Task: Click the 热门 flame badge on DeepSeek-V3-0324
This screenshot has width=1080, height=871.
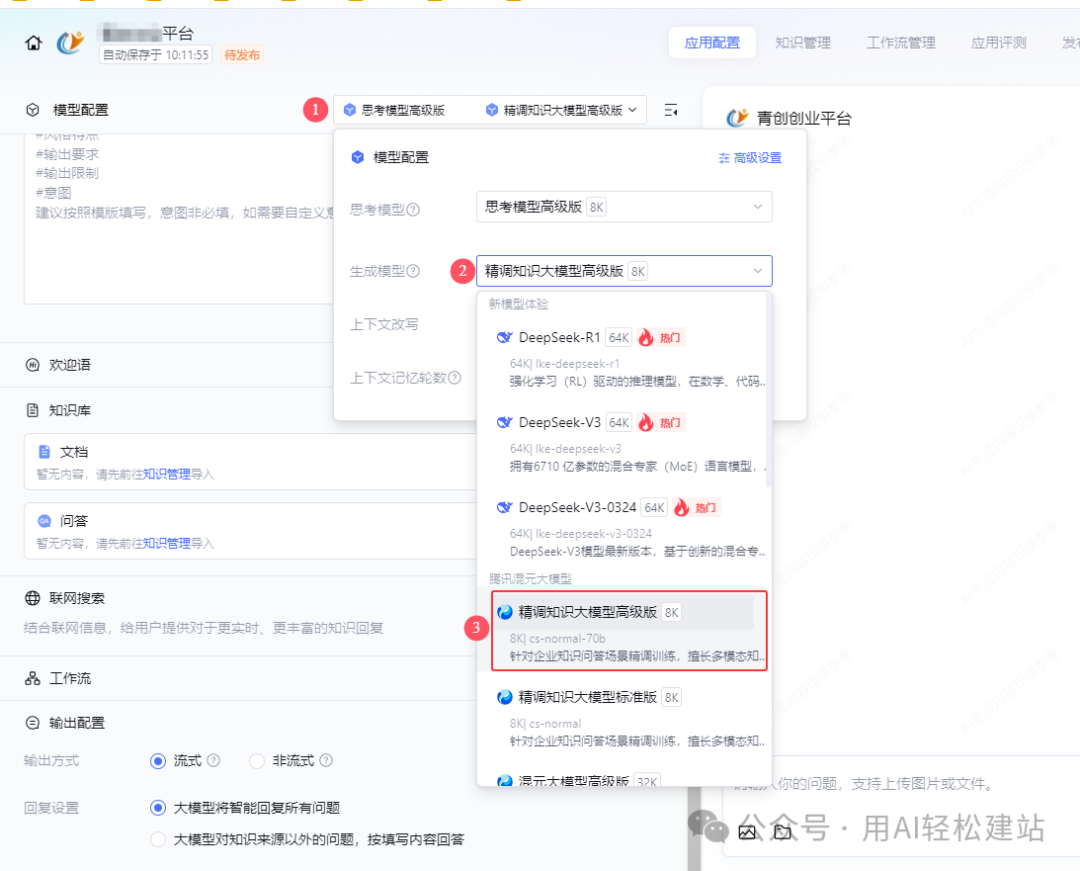Action: point(696,507)
